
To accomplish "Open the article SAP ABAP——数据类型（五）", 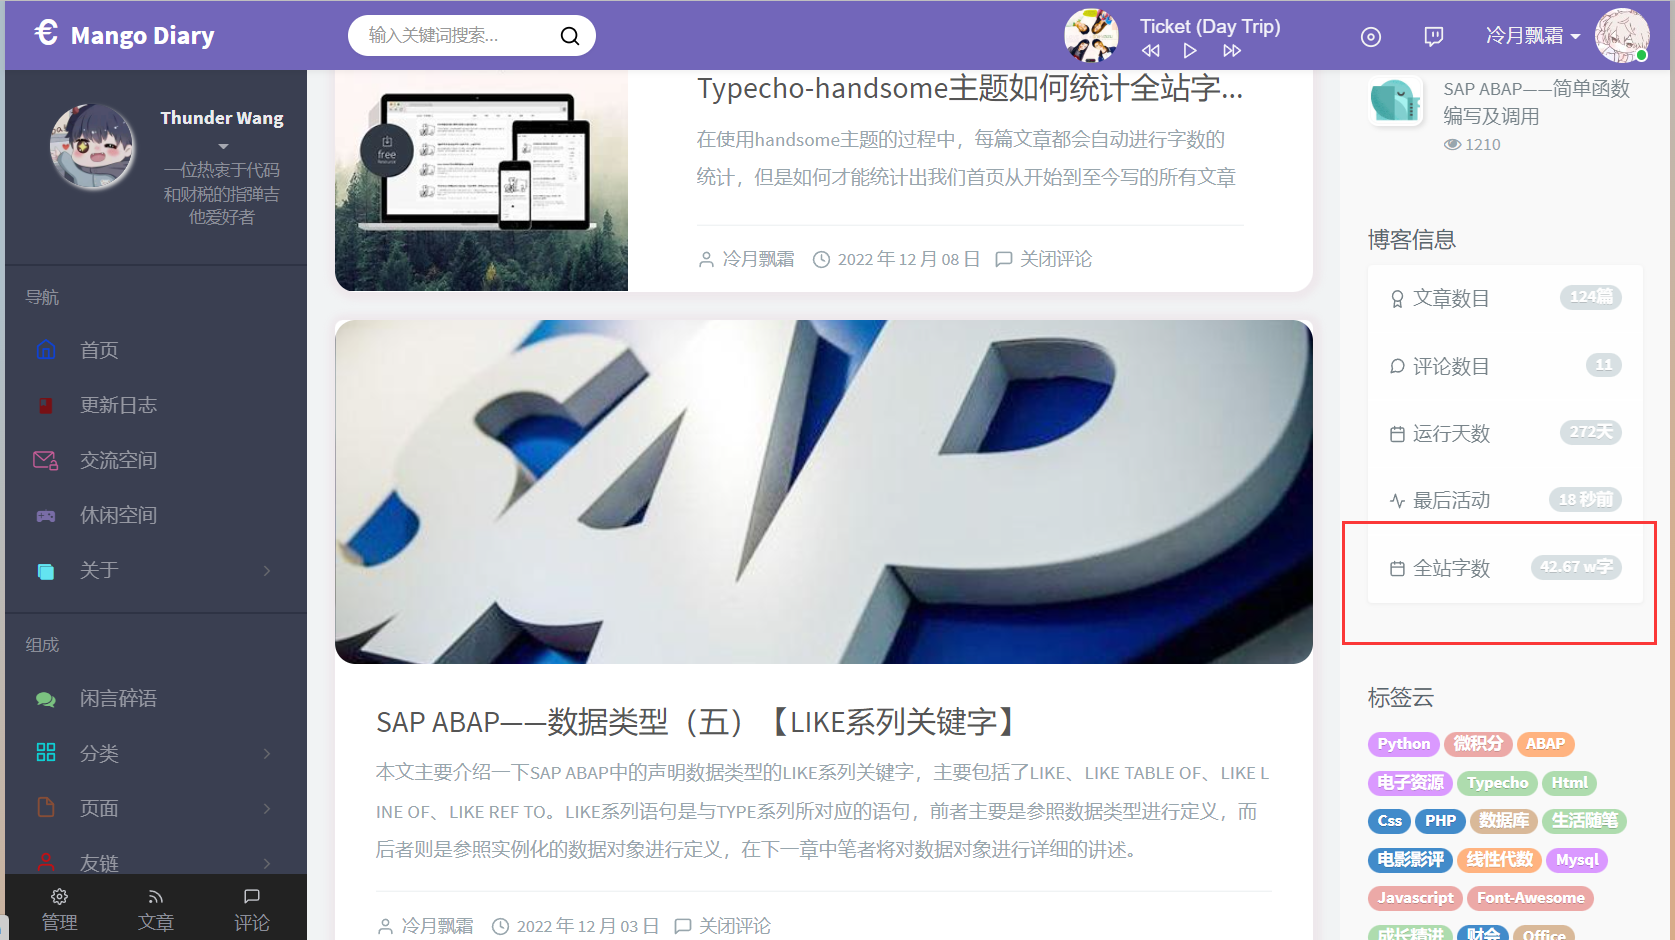I will [x=693, y=721].
